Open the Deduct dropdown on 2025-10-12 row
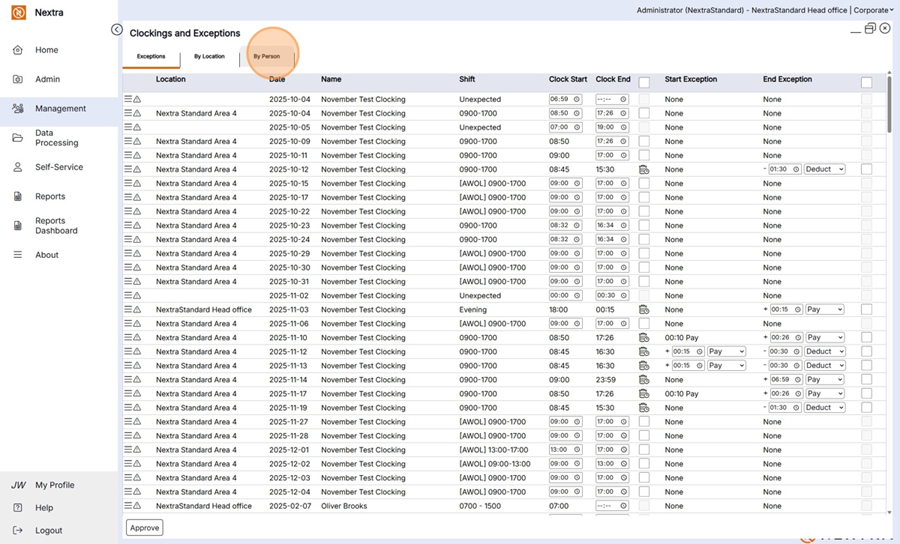900x544 pixels. 825,170
